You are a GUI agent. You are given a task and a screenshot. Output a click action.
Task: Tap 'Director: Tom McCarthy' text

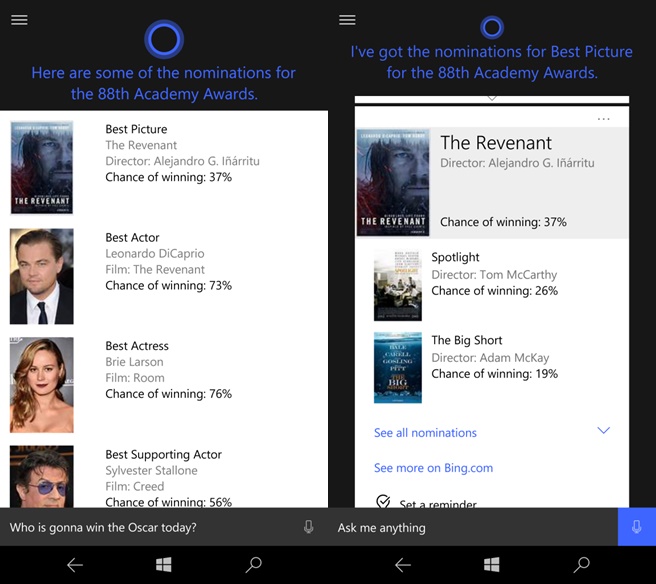click(x=494, y=275)
